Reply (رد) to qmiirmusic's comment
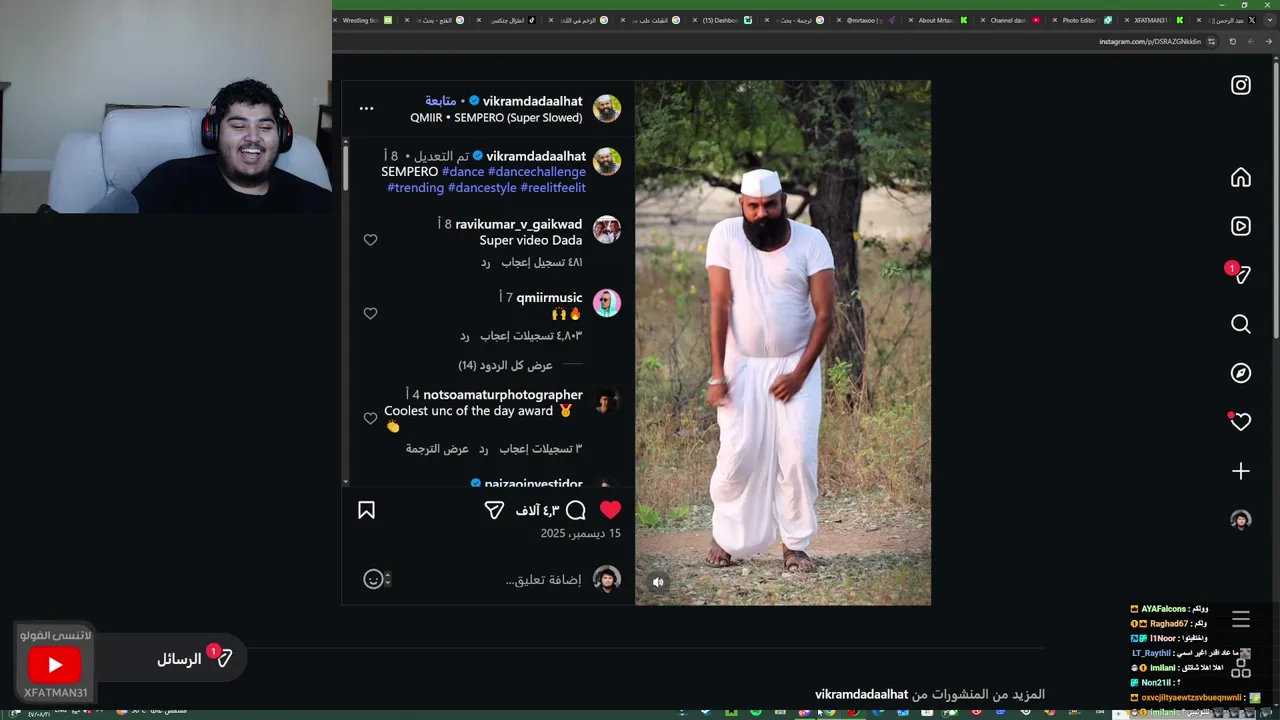Viewport: 1280px width, 720px height. [465, 336]
